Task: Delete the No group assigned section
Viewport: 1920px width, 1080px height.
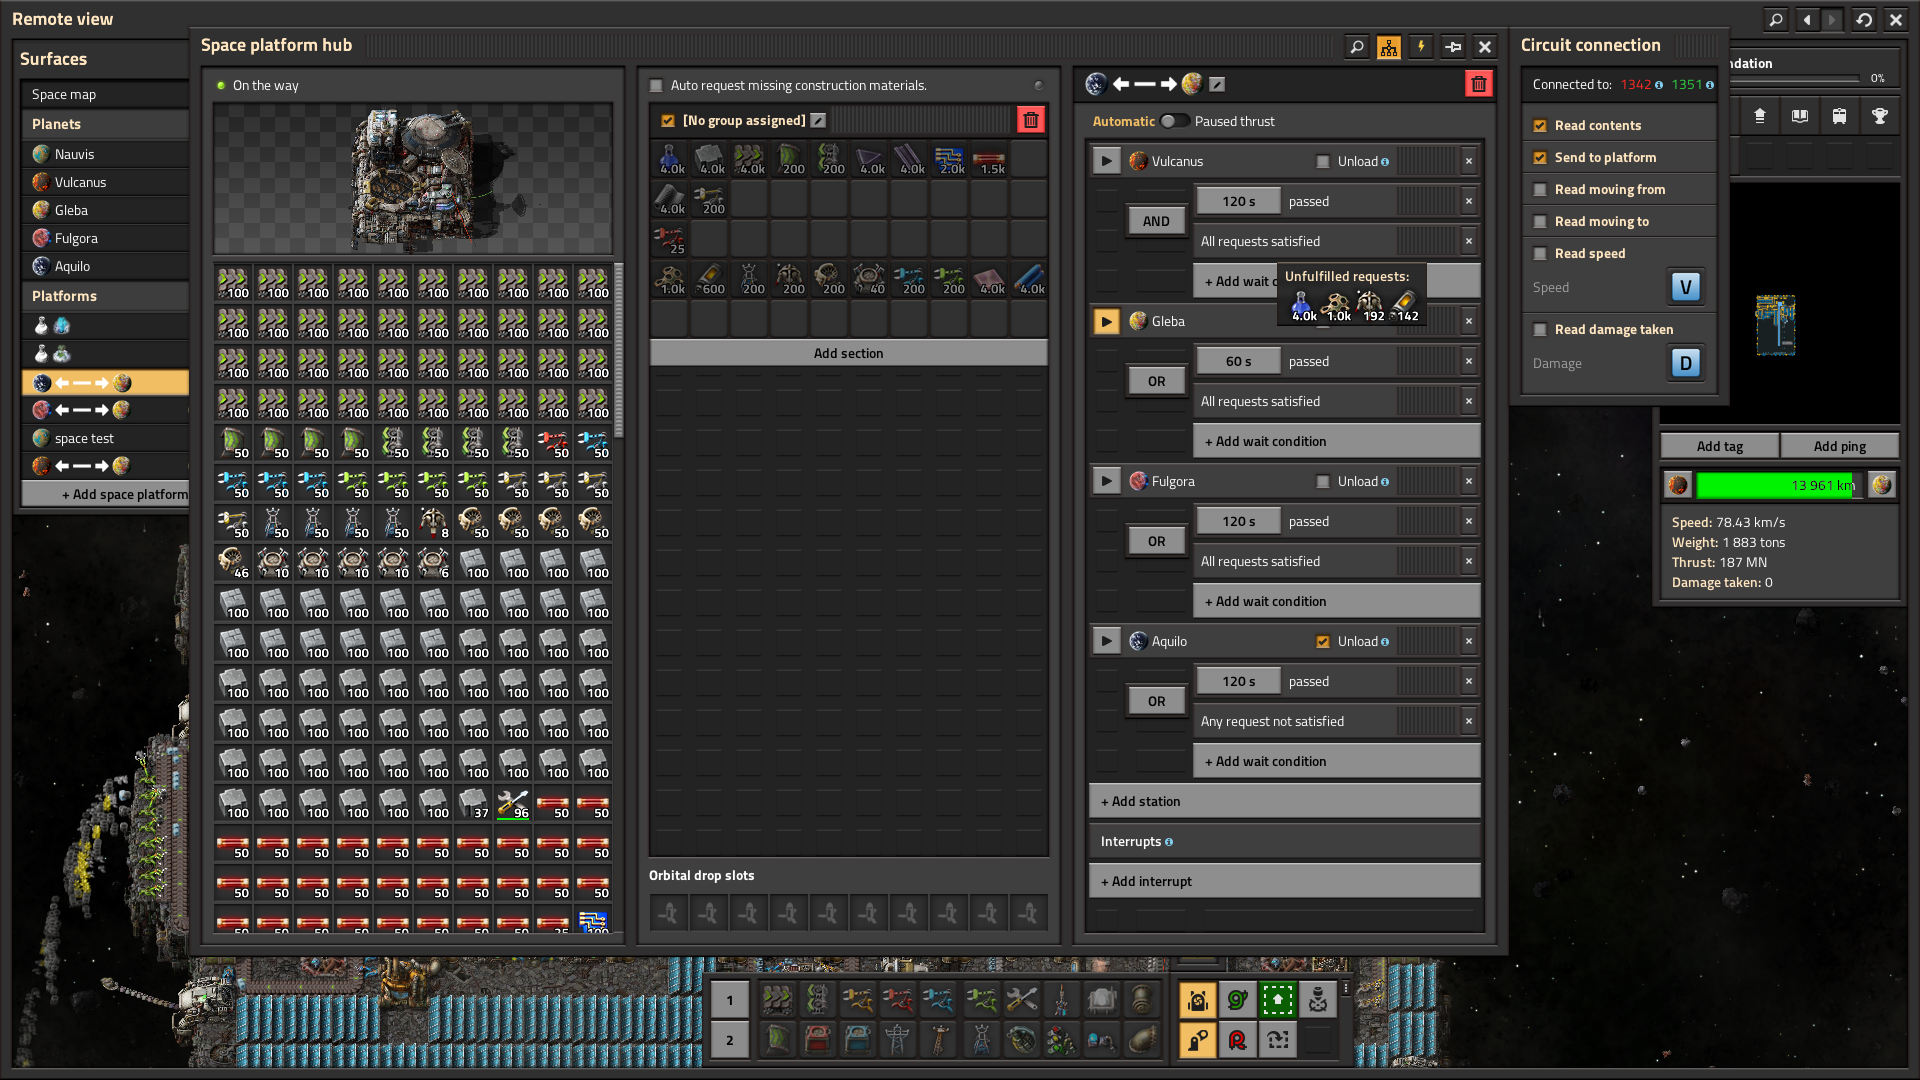Action: pos(1031,120)
